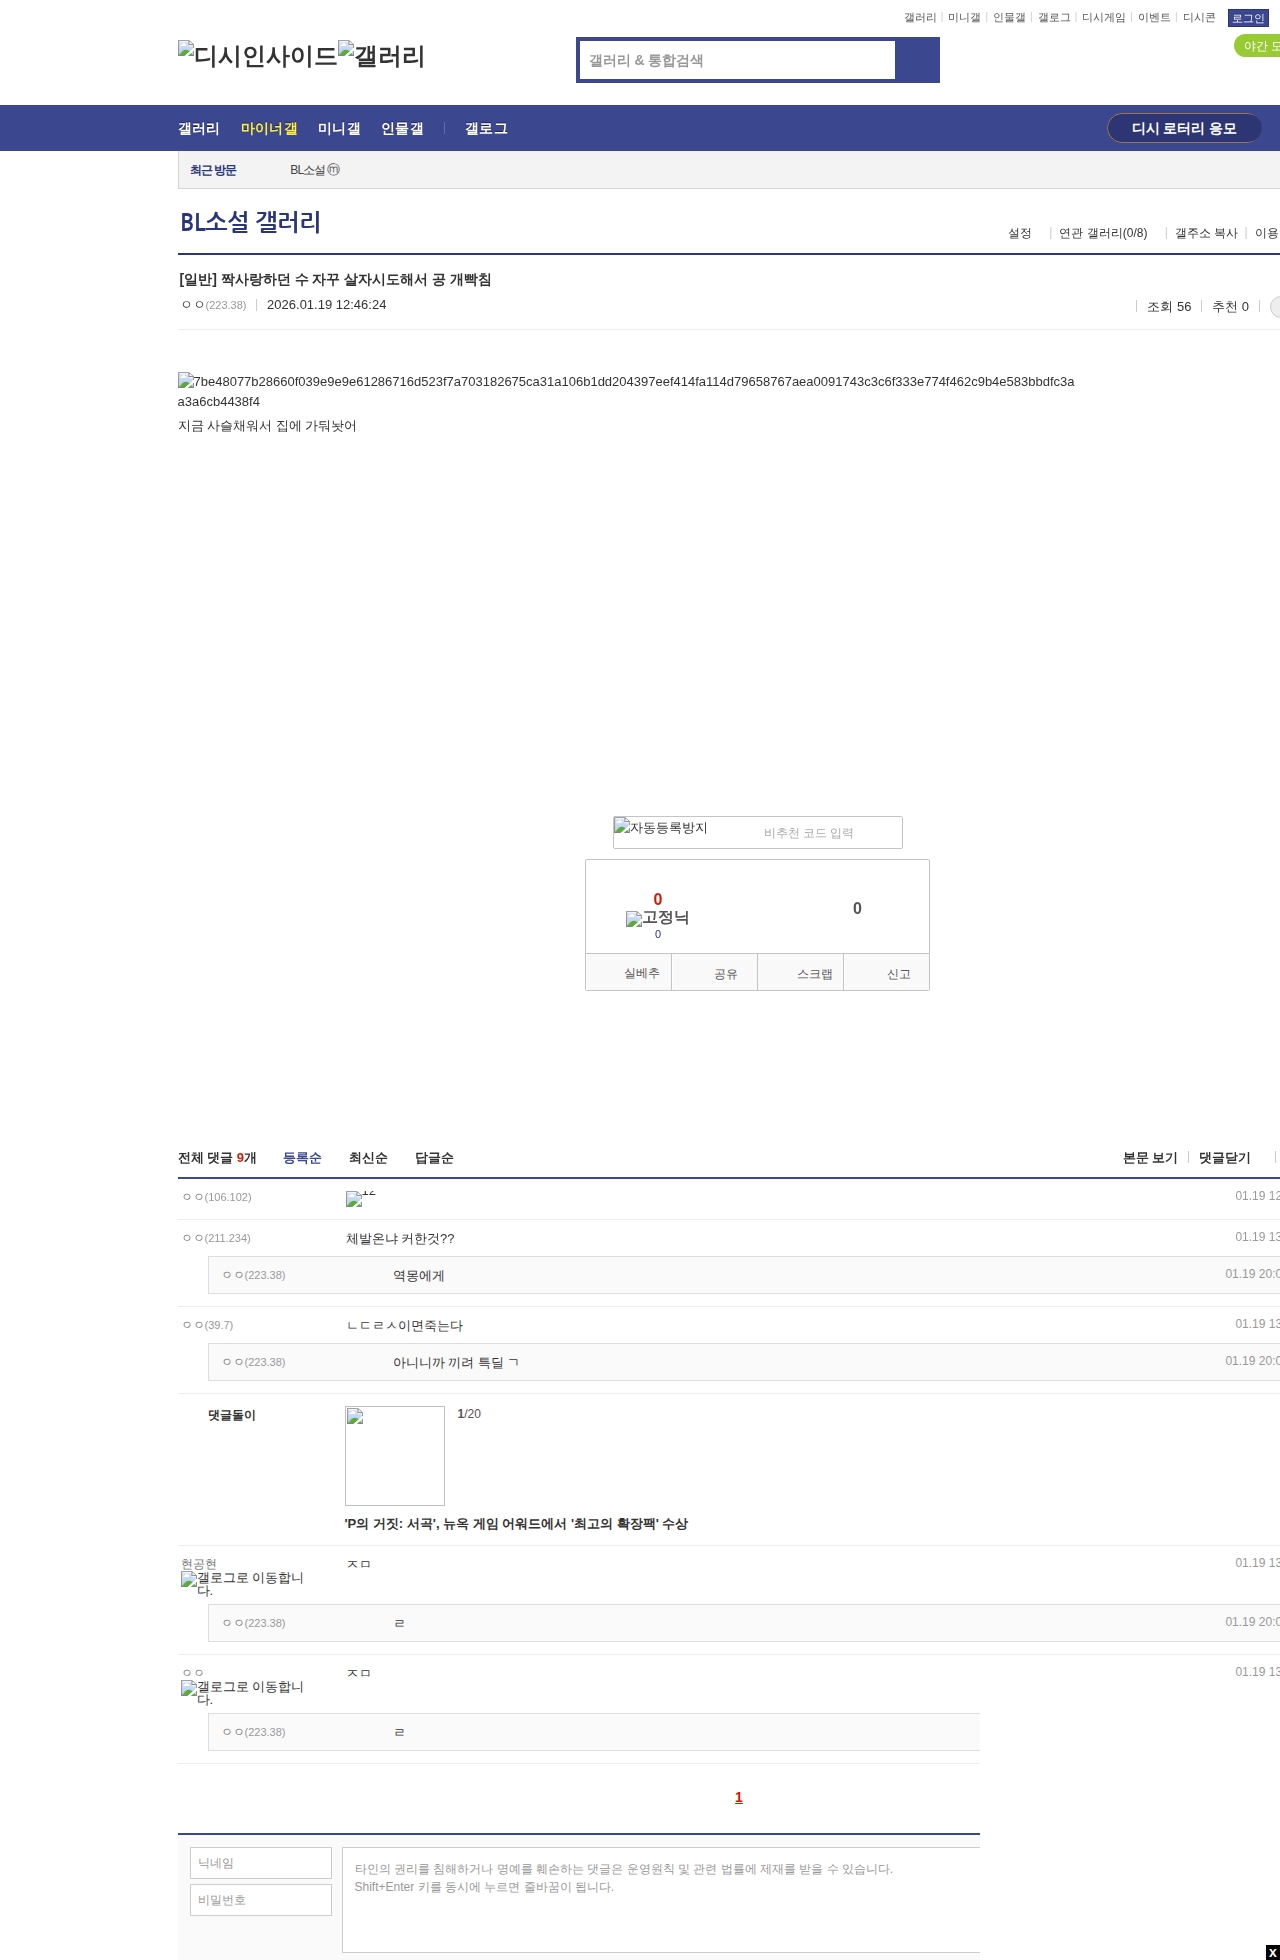Image resolution: width=1280 pixels, height=1960 pixels.
Task: Open the 설정 settings menu
Action: (1019, 233)
